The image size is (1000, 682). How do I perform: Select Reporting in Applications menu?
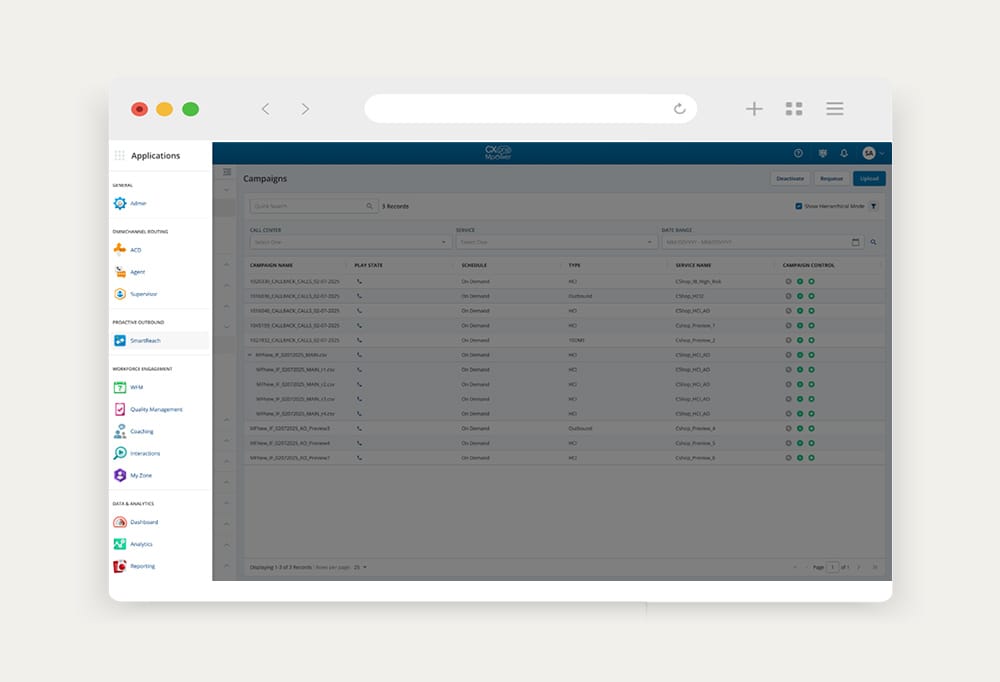142,566
